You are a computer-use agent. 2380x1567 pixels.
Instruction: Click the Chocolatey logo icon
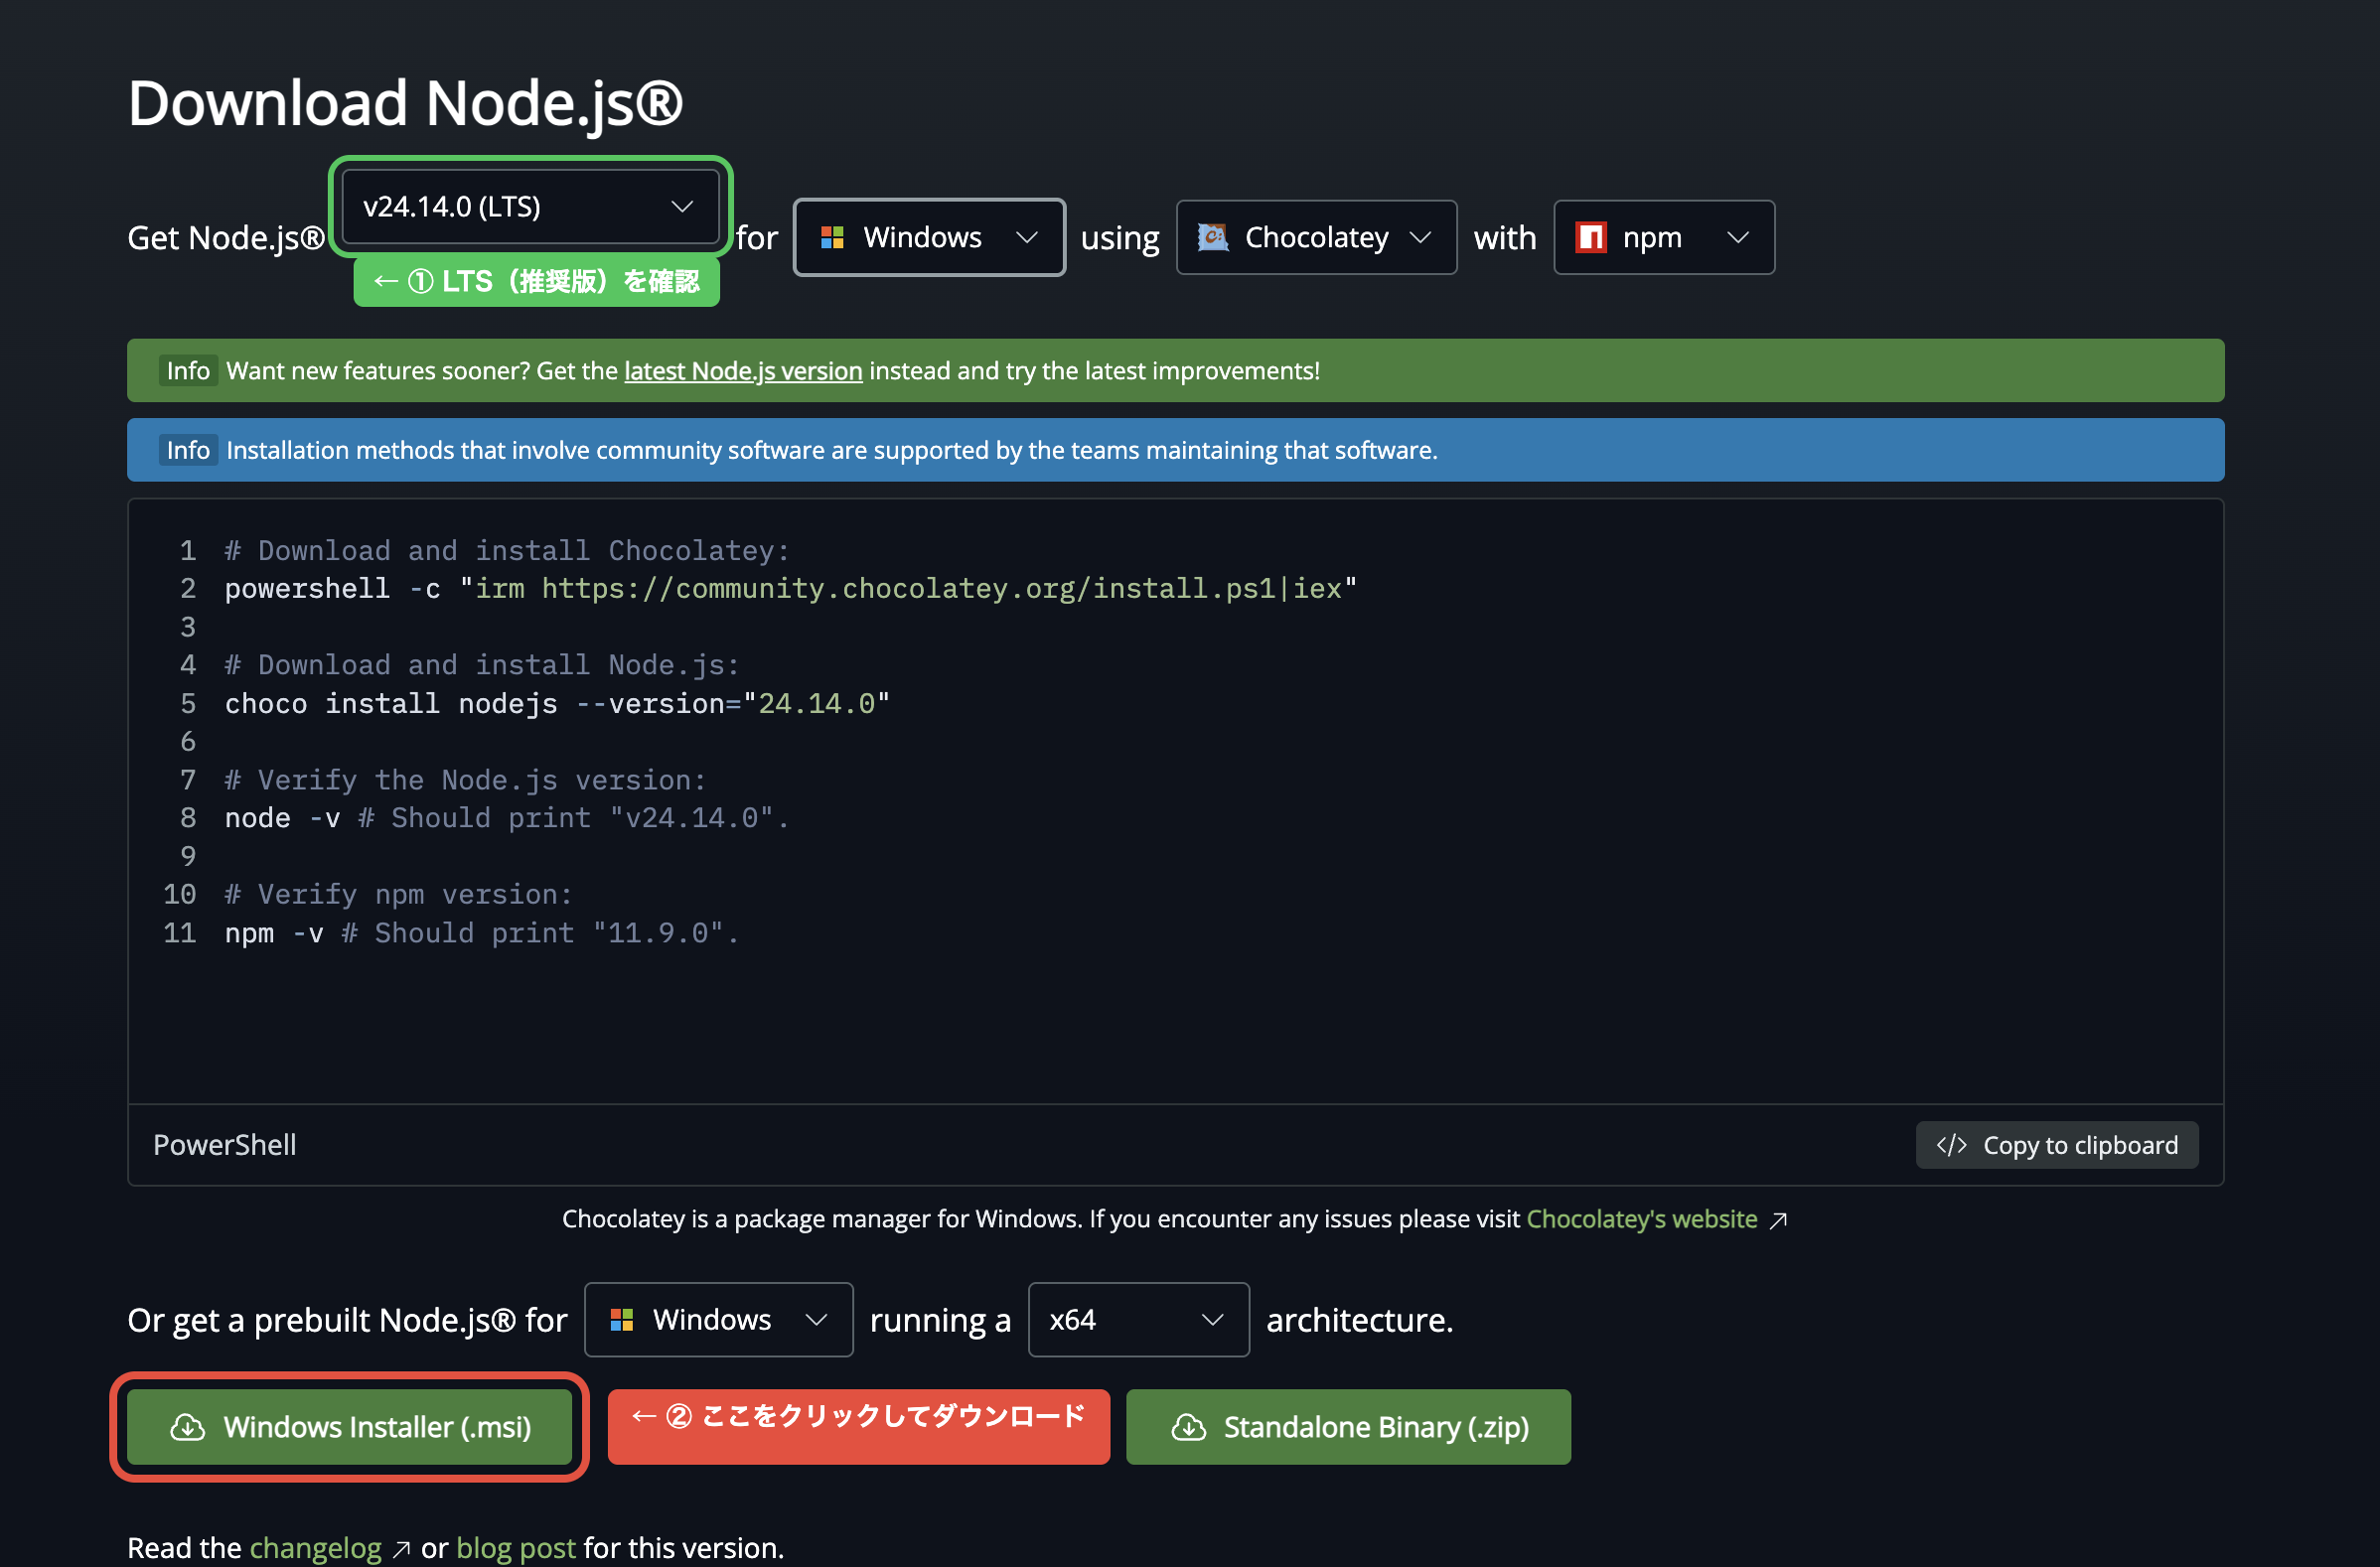pyautogui.click(x=1212, y=237)
